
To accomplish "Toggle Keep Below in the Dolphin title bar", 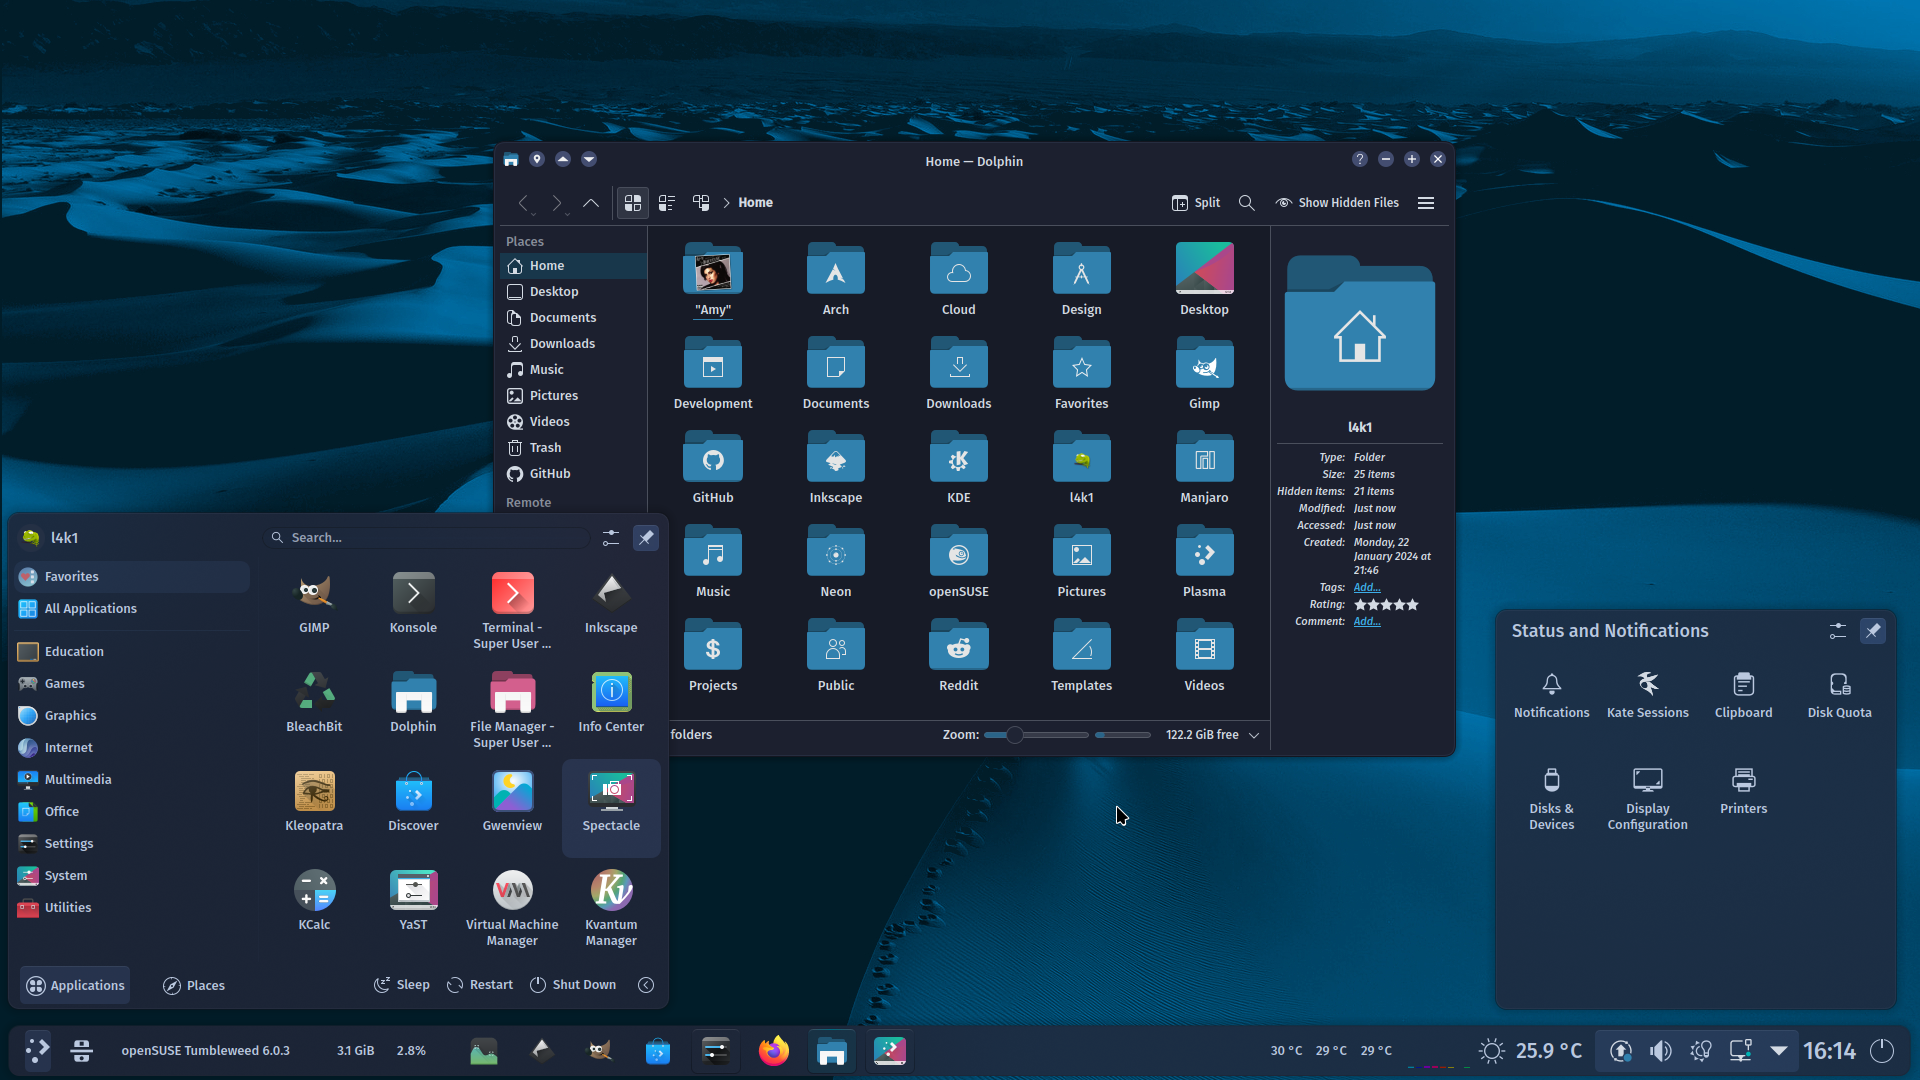I will pyautogui.click(x=589, y=159).
